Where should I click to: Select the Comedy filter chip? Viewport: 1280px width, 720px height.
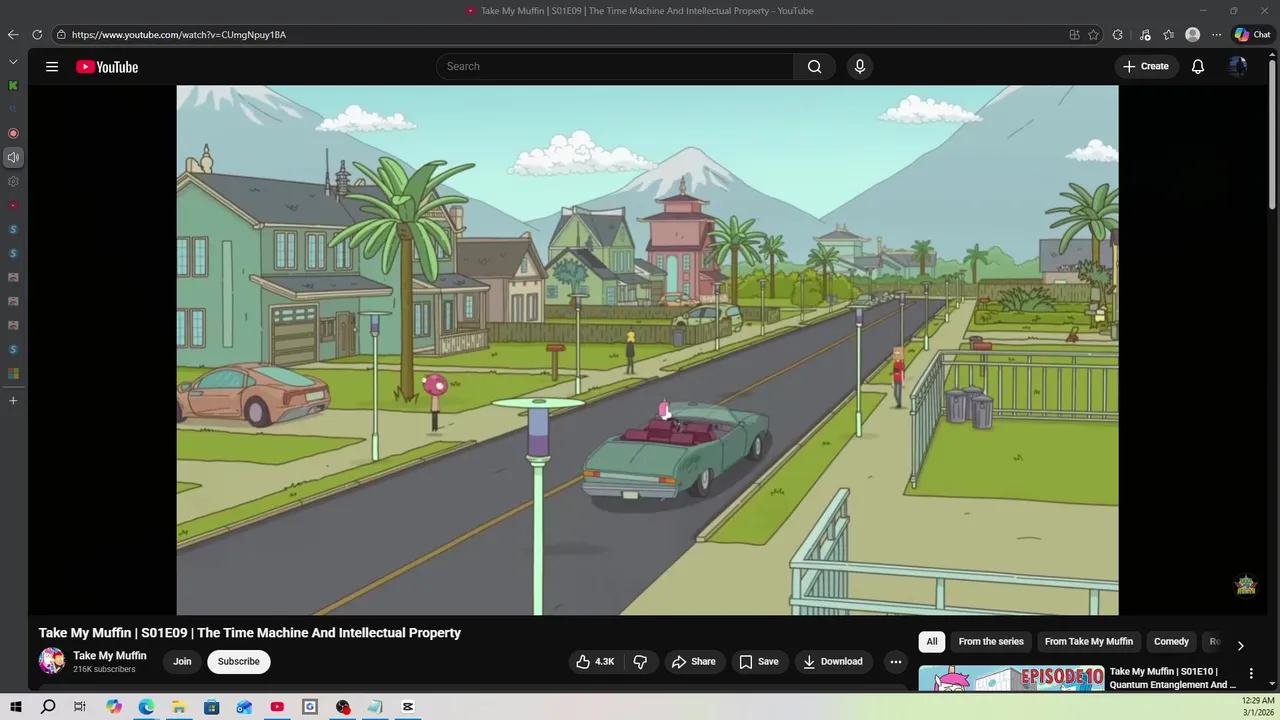pos(1171,642)
